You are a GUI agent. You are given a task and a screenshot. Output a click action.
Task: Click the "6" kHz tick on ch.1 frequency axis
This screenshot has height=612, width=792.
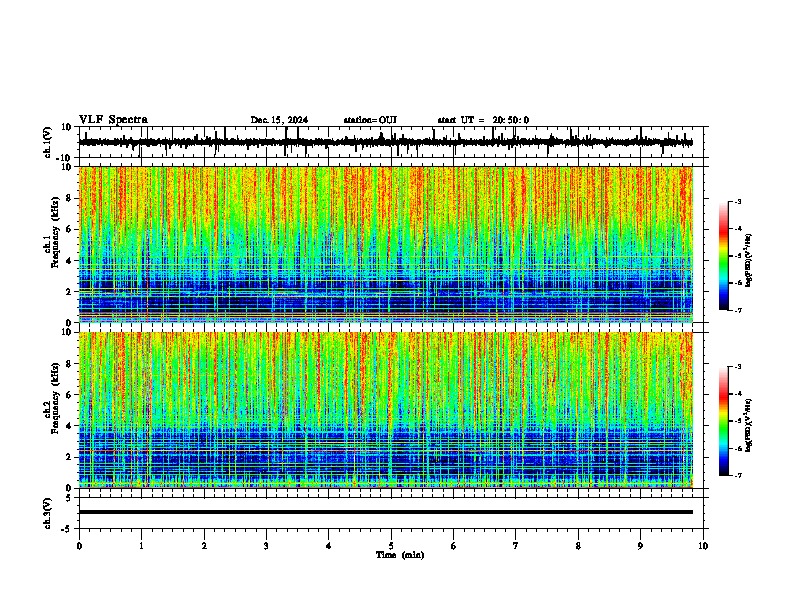70,229
